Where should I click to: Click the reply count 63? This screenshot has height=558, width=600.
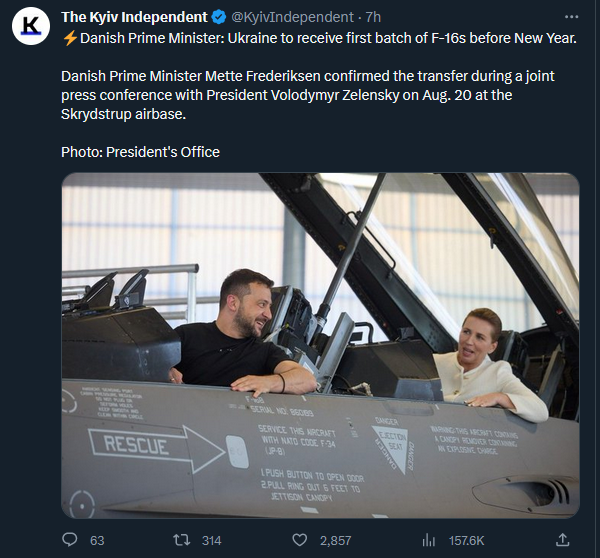pyautogui.click(x=97, y=540)
